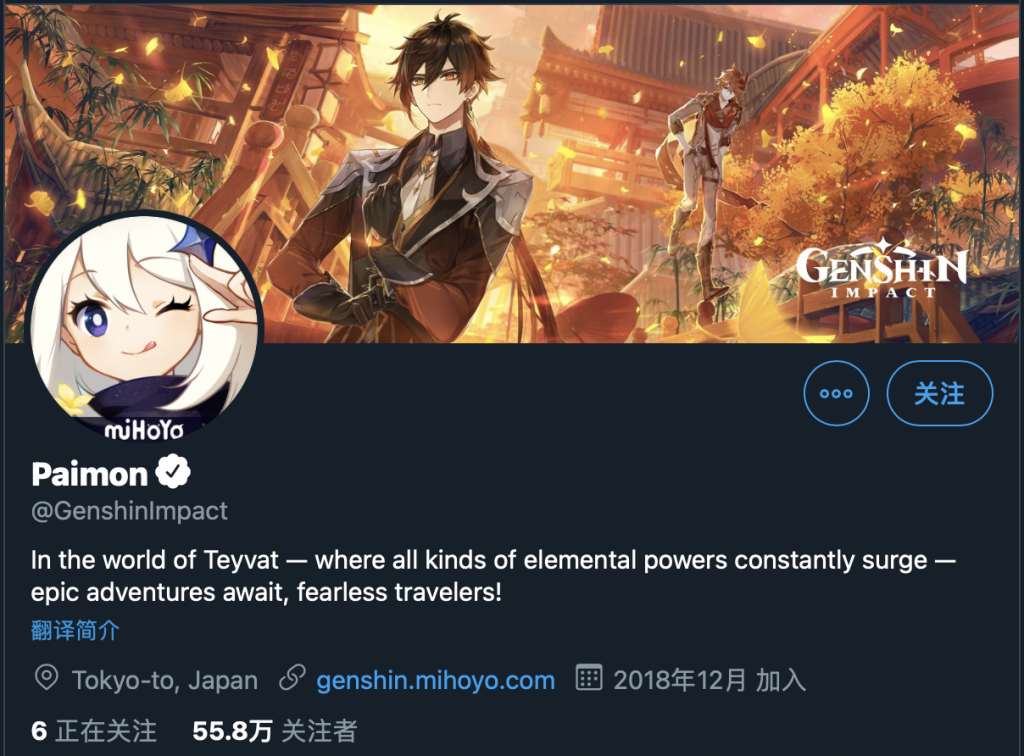Click the location pin icon
The height and width of the screenshot is (756, 1024).
click(46, 678)
